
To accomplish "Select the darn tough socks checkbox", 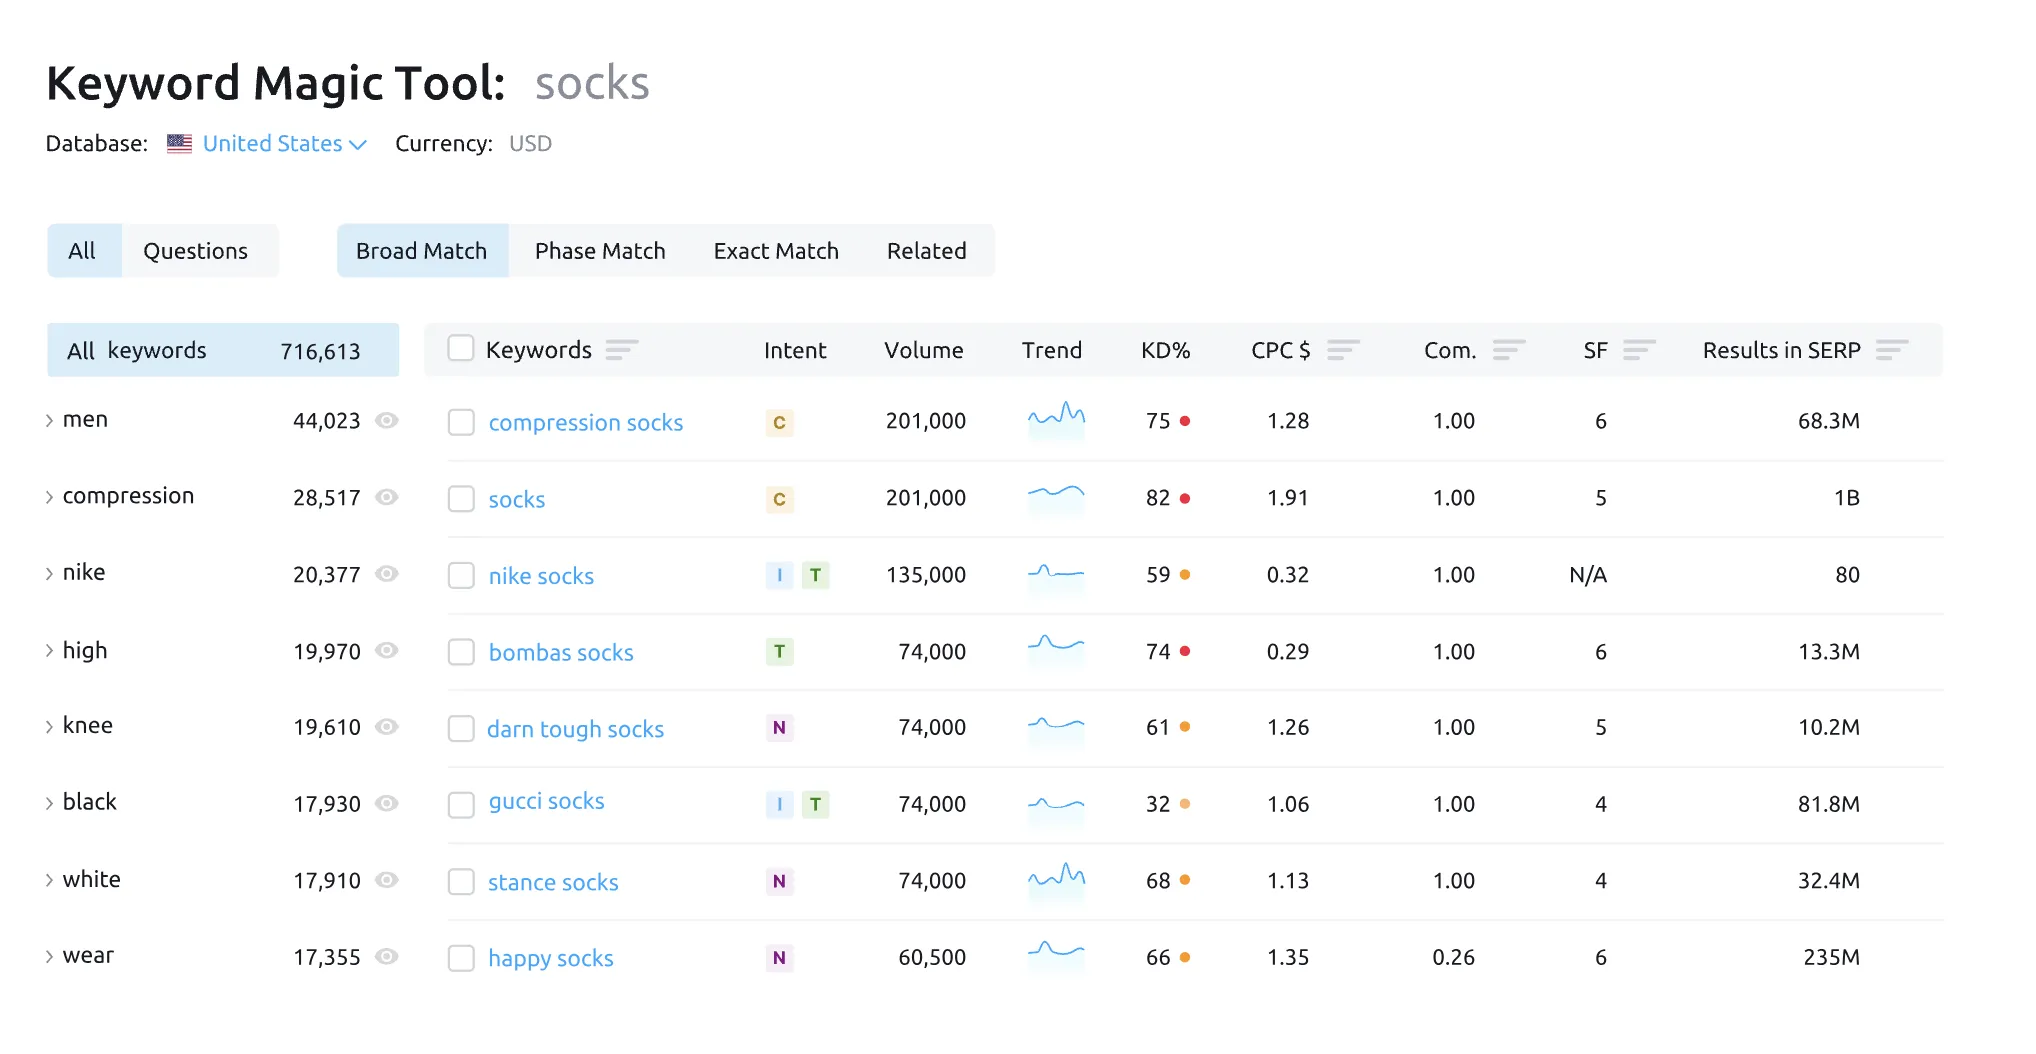I will (461, 728).
